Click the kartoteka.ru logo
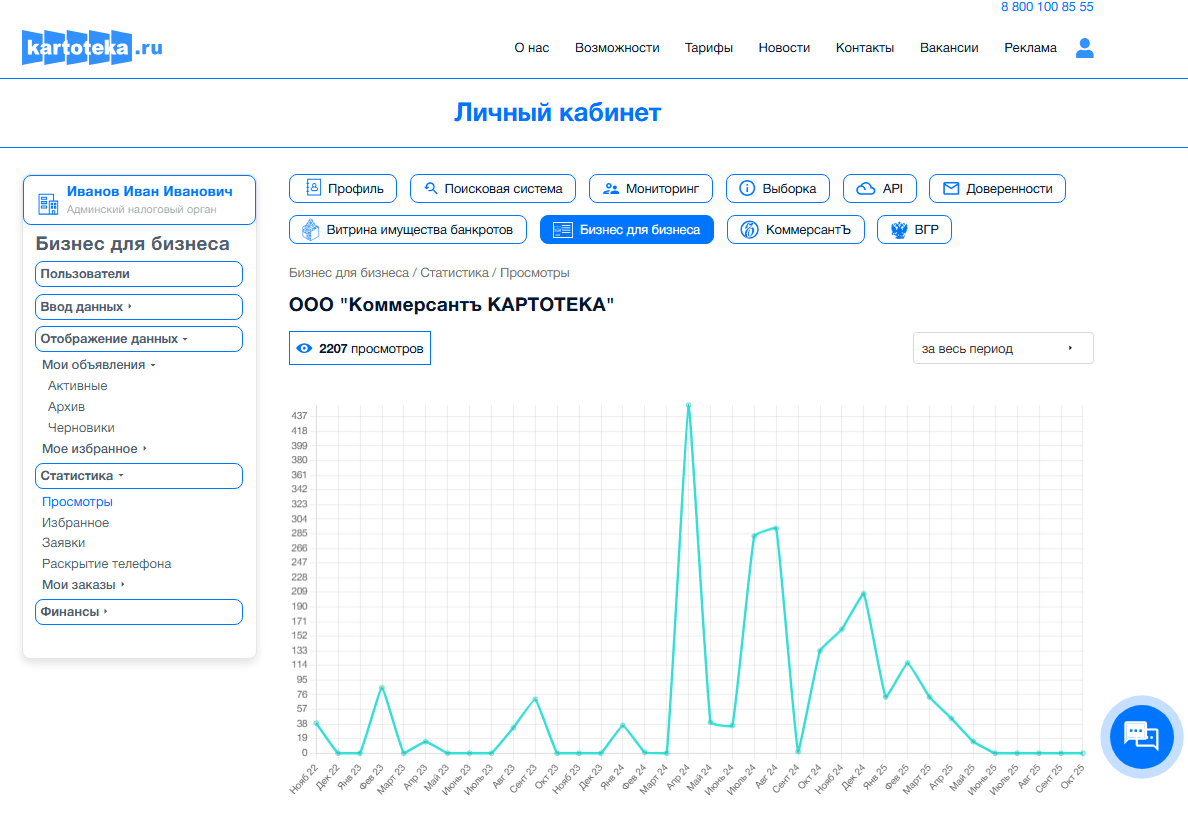 (92, 47)
